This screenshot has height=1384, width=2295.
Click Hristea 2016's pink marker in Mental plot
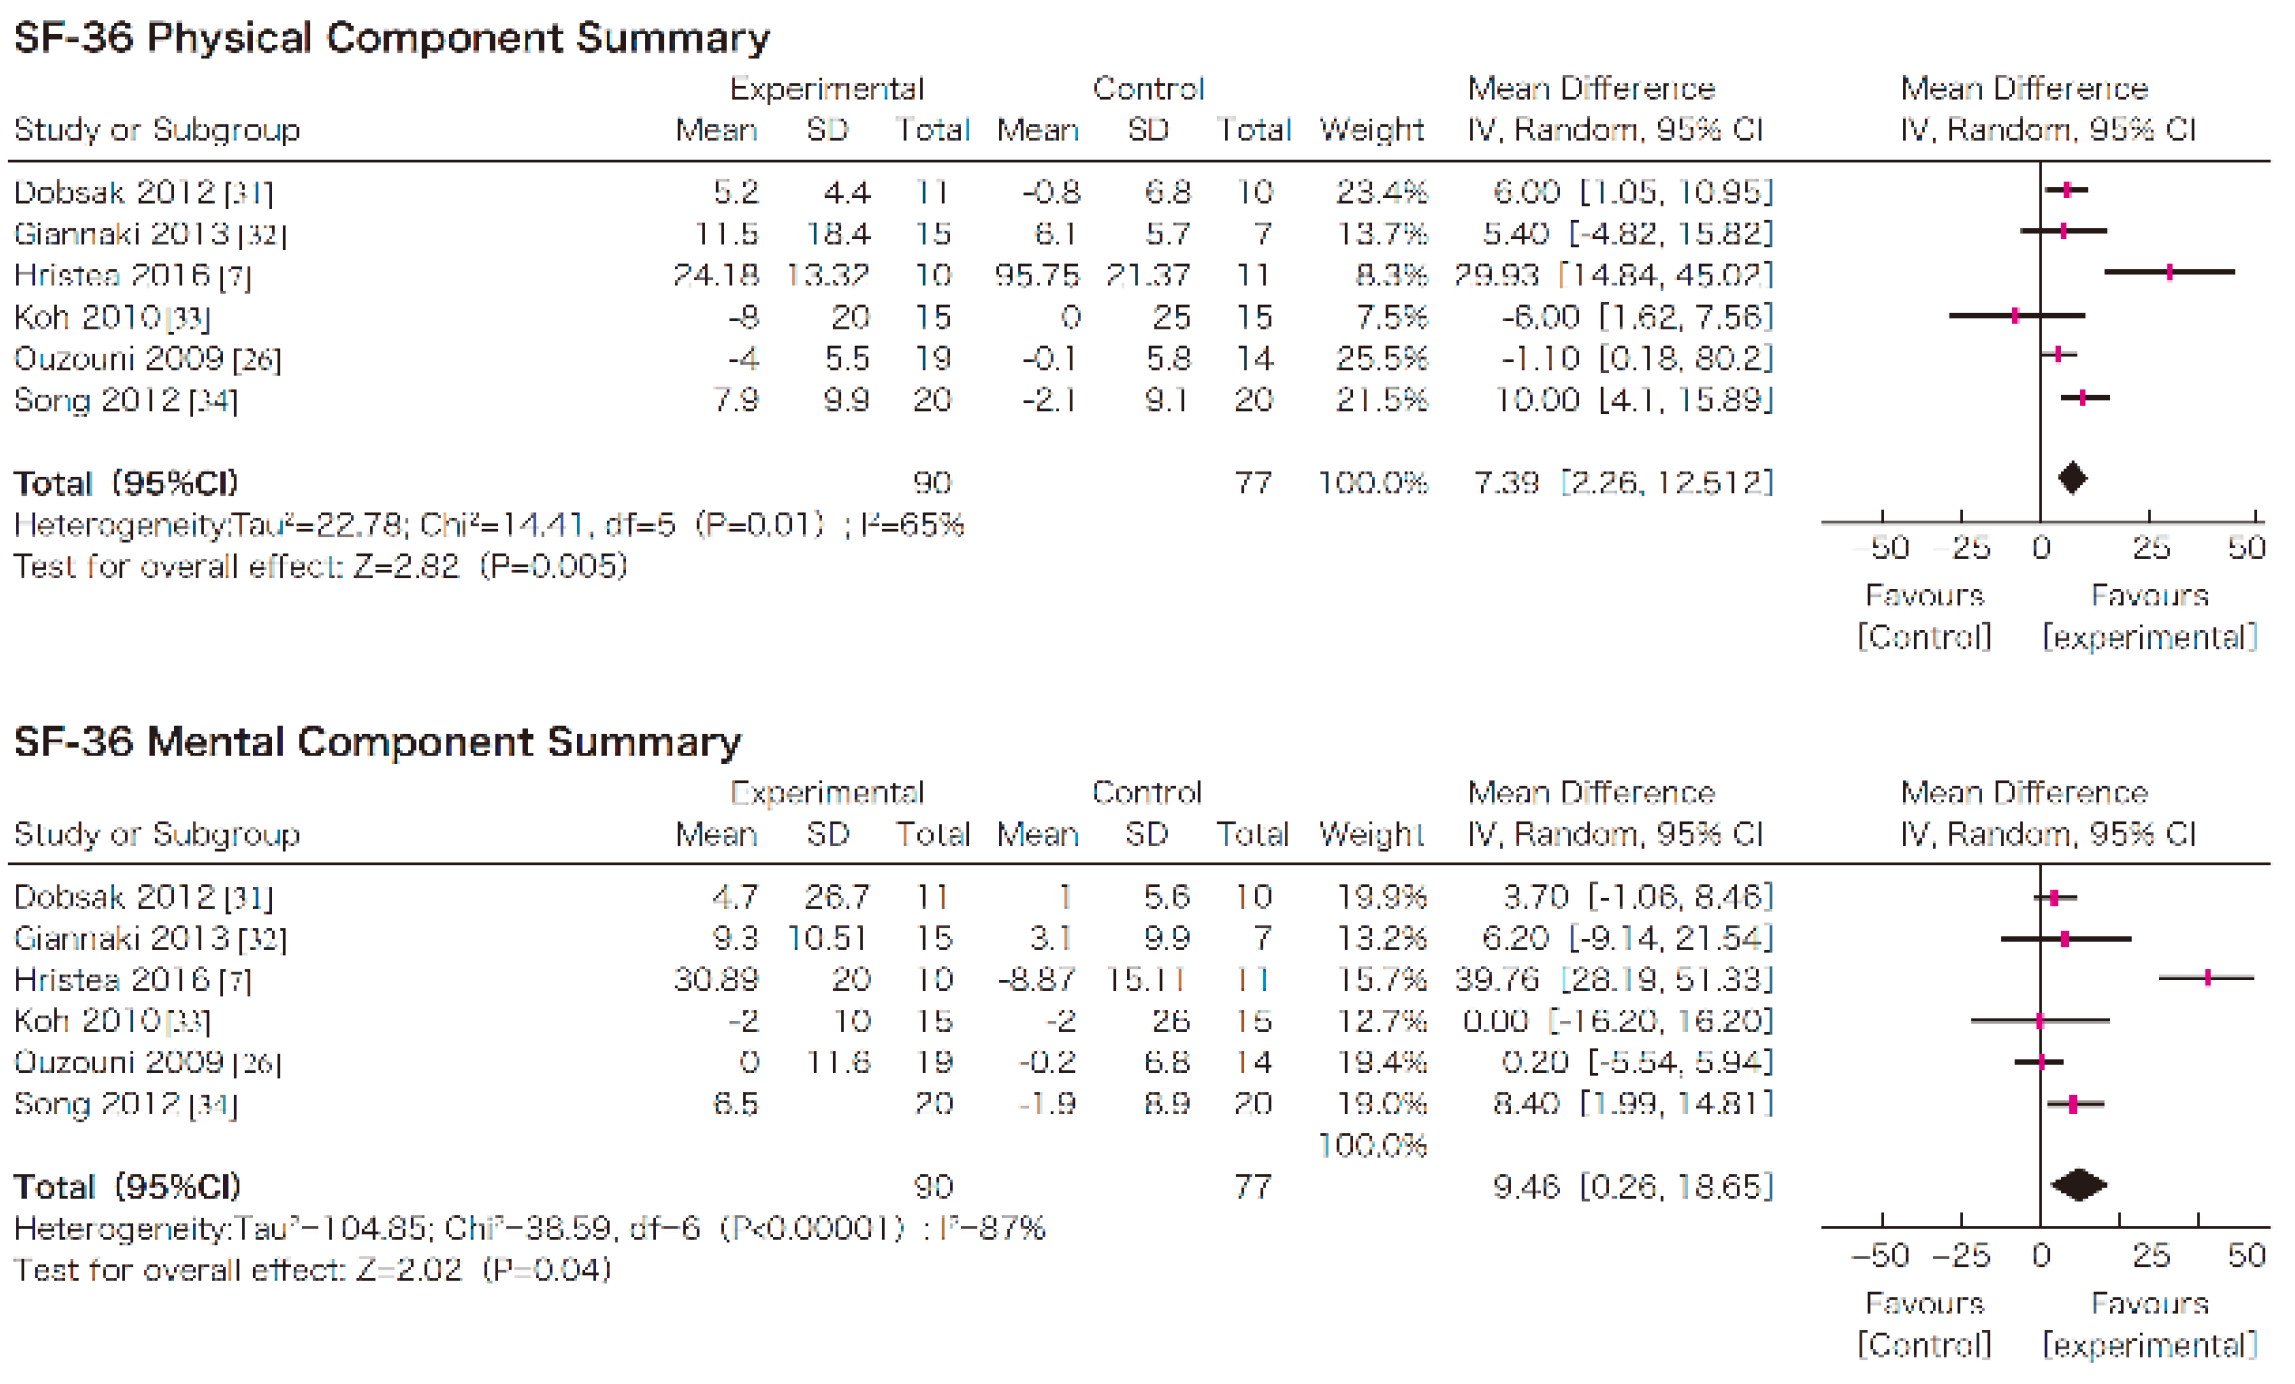tap(2208, 978)
